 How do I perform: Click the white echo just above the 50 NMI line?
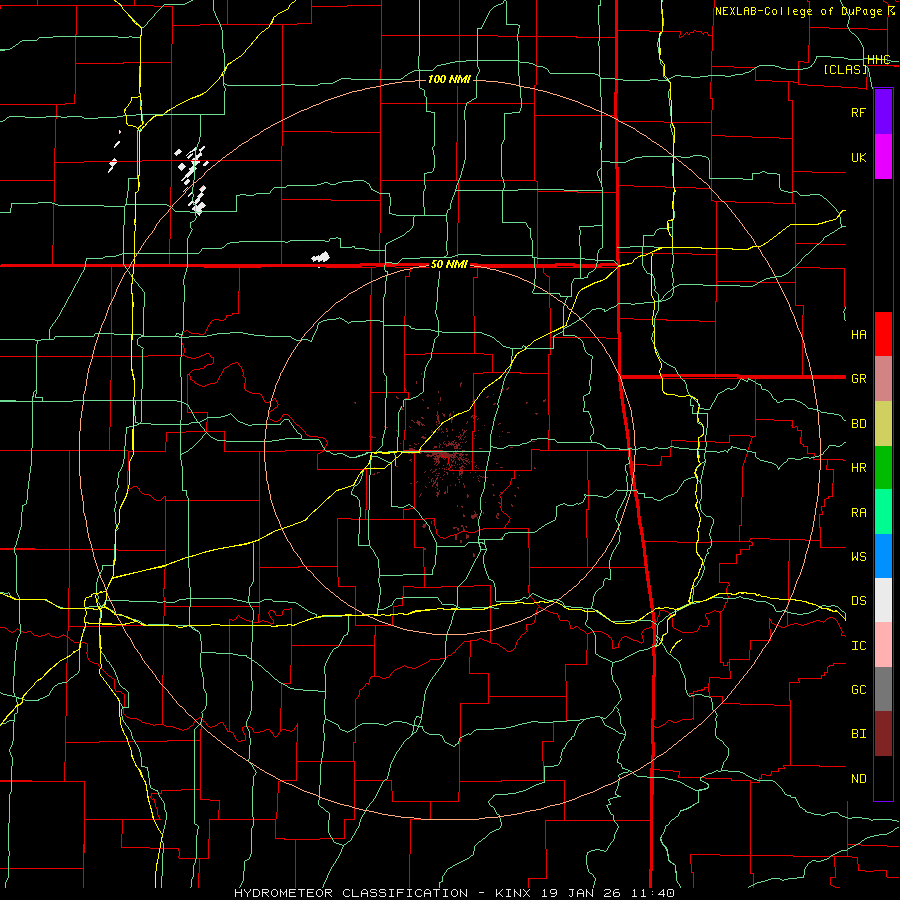click(x=321, y=258)
